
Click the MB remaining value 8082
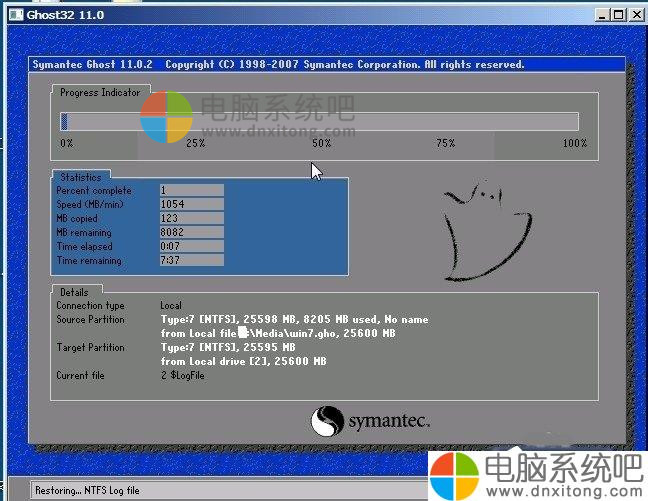192,232
